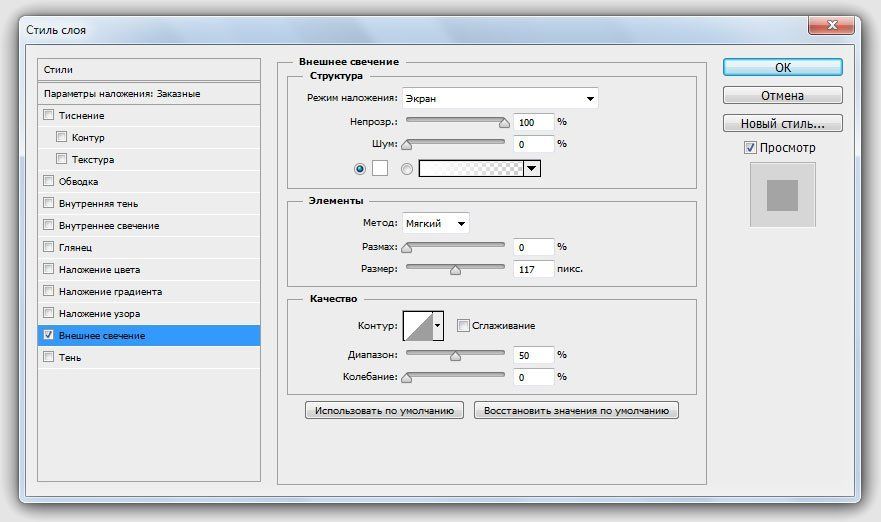Select the Тиснение style row label
Image resolution: width=881 pixels, height=522 pixels.
(x=81, y=116)
